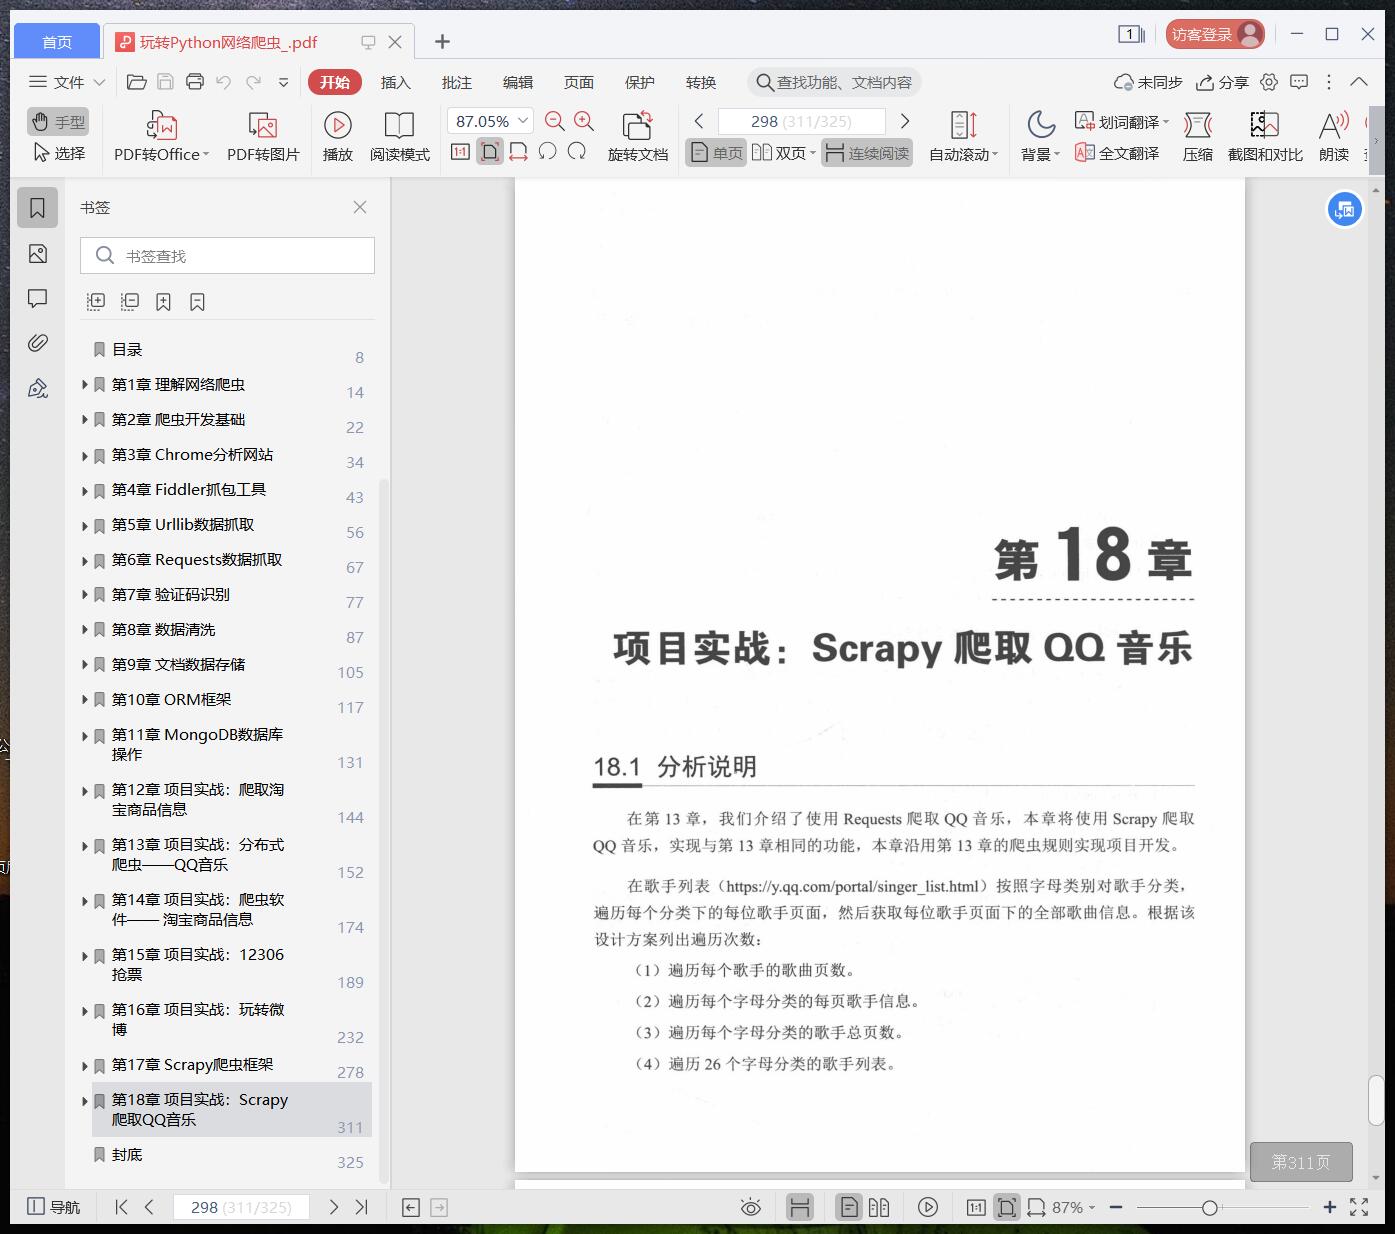Click the zoom in magnifier
This screenshot has height=1234, width=1395.
point(584,122)
